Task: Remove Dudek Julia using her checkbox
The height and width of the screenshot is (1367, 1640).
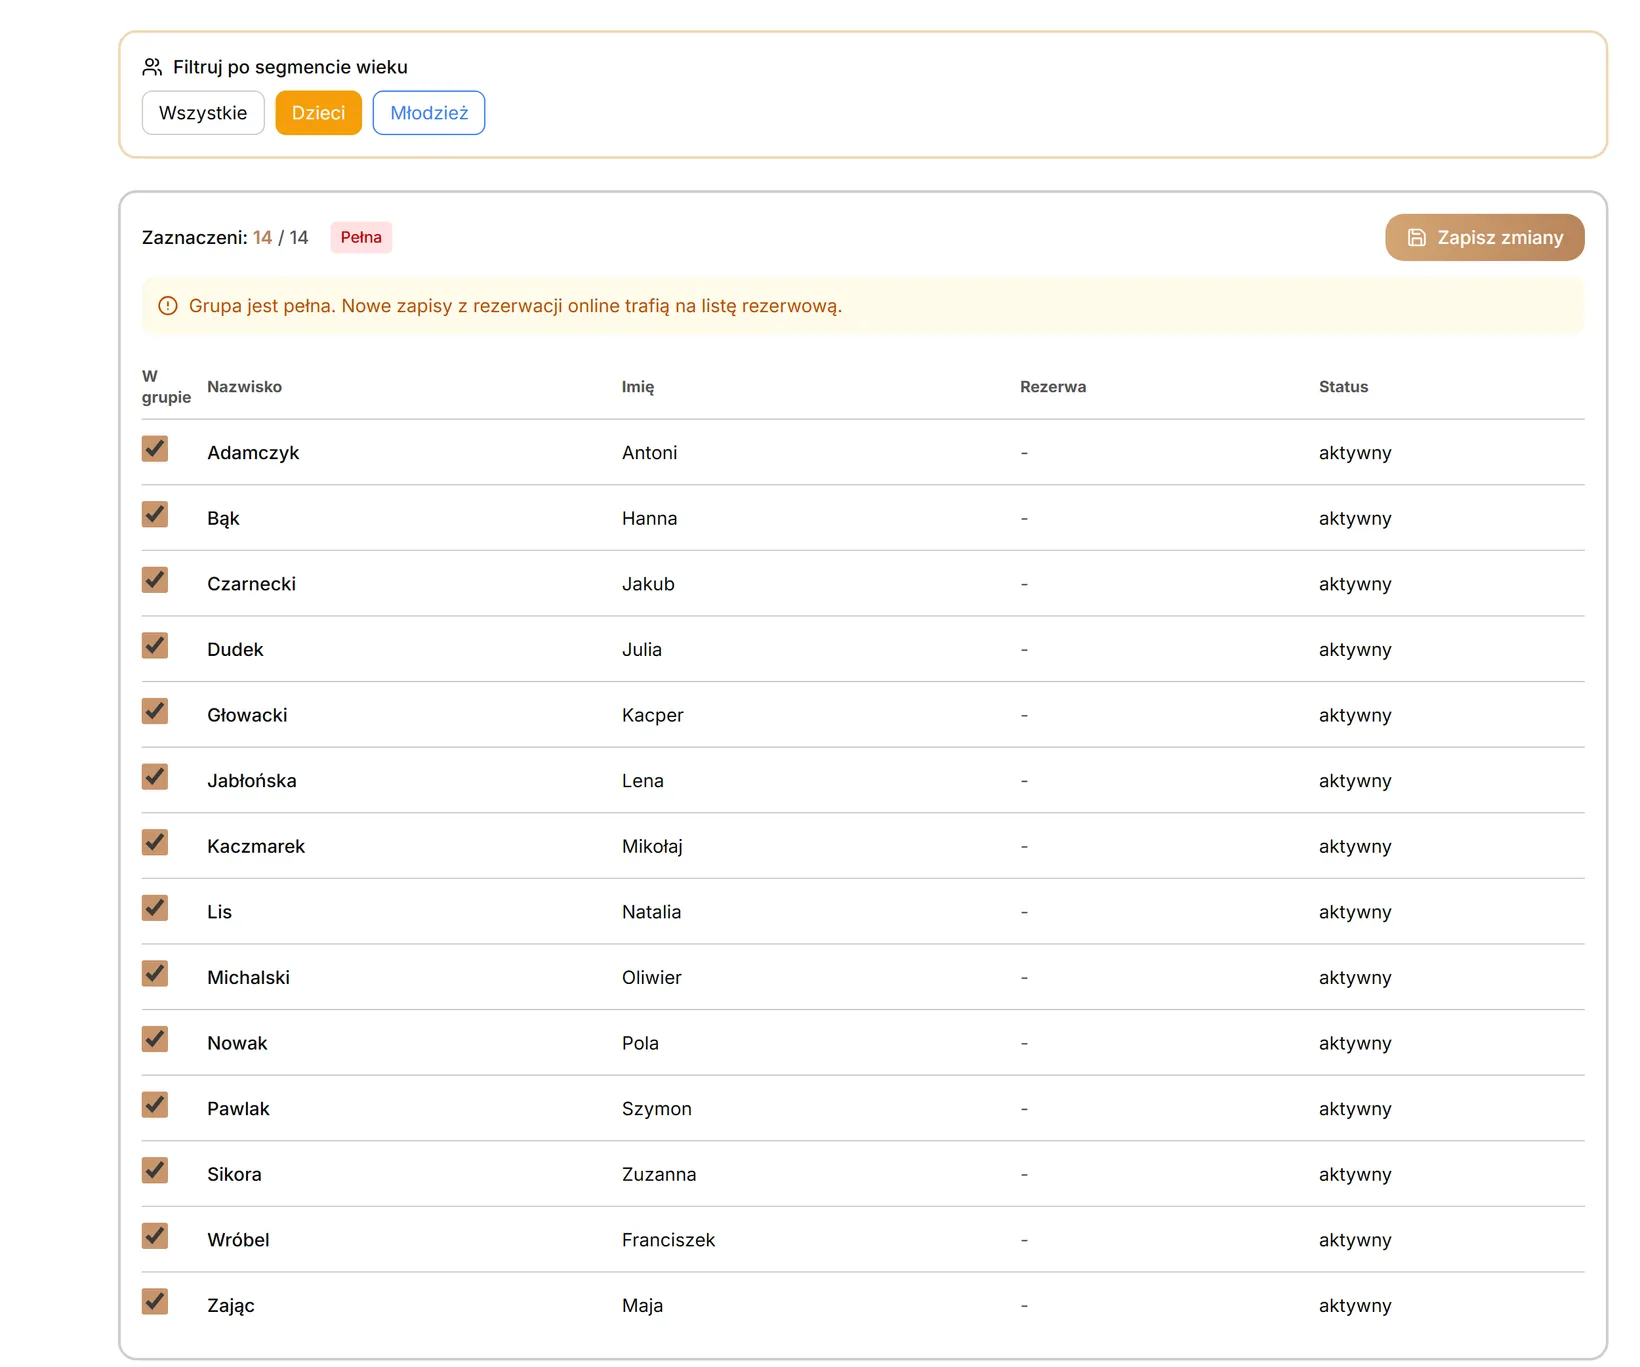Action: (155, 646)
